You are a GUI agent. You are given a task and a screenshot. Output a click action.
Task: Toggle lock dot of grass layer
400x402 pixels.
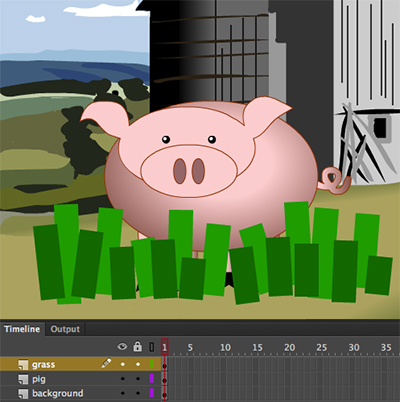(138, 364)
